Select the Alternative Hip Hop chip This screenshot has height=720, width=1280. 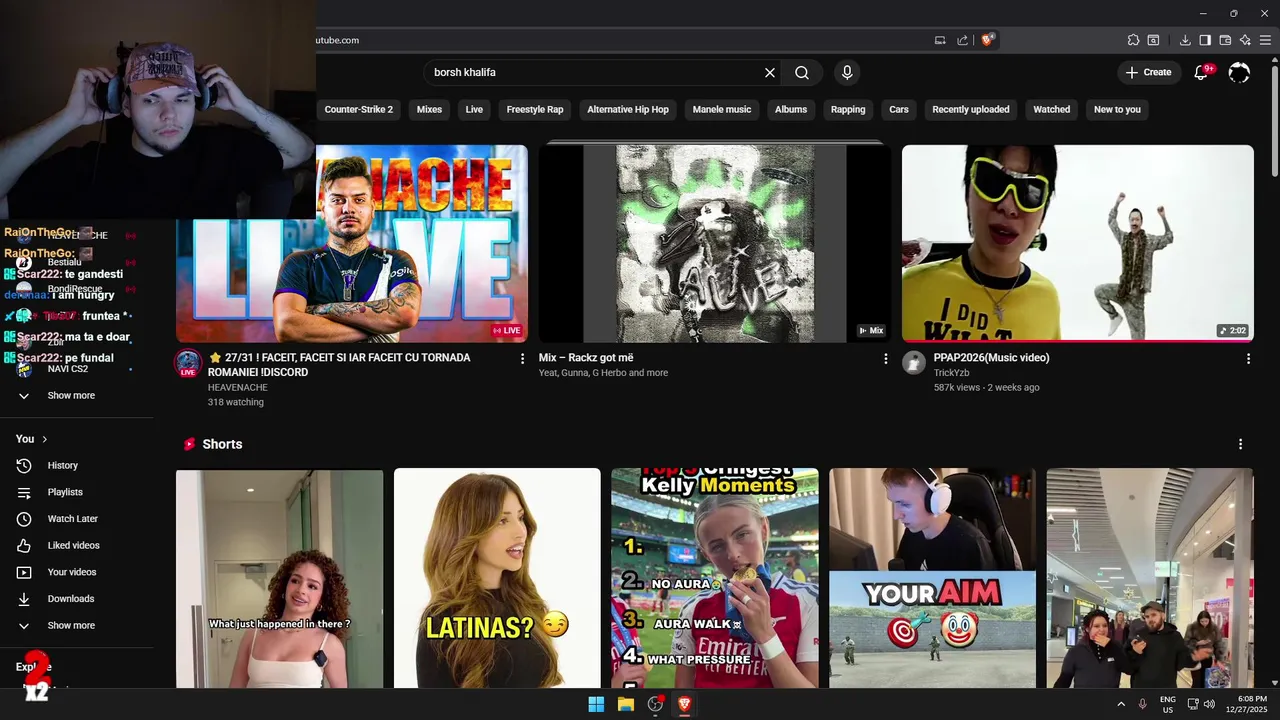[x=628, y=109]
